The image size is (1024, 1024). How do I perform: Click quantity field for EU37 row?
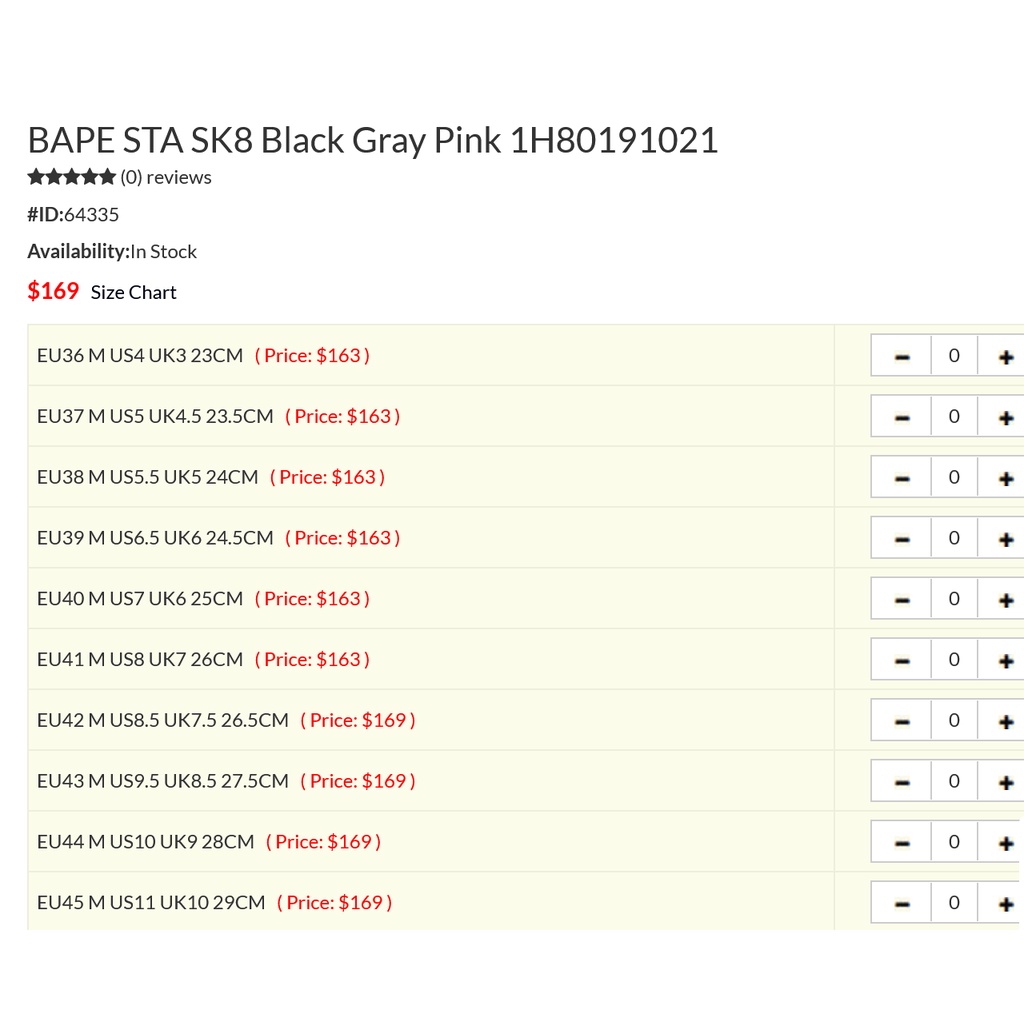954,417
